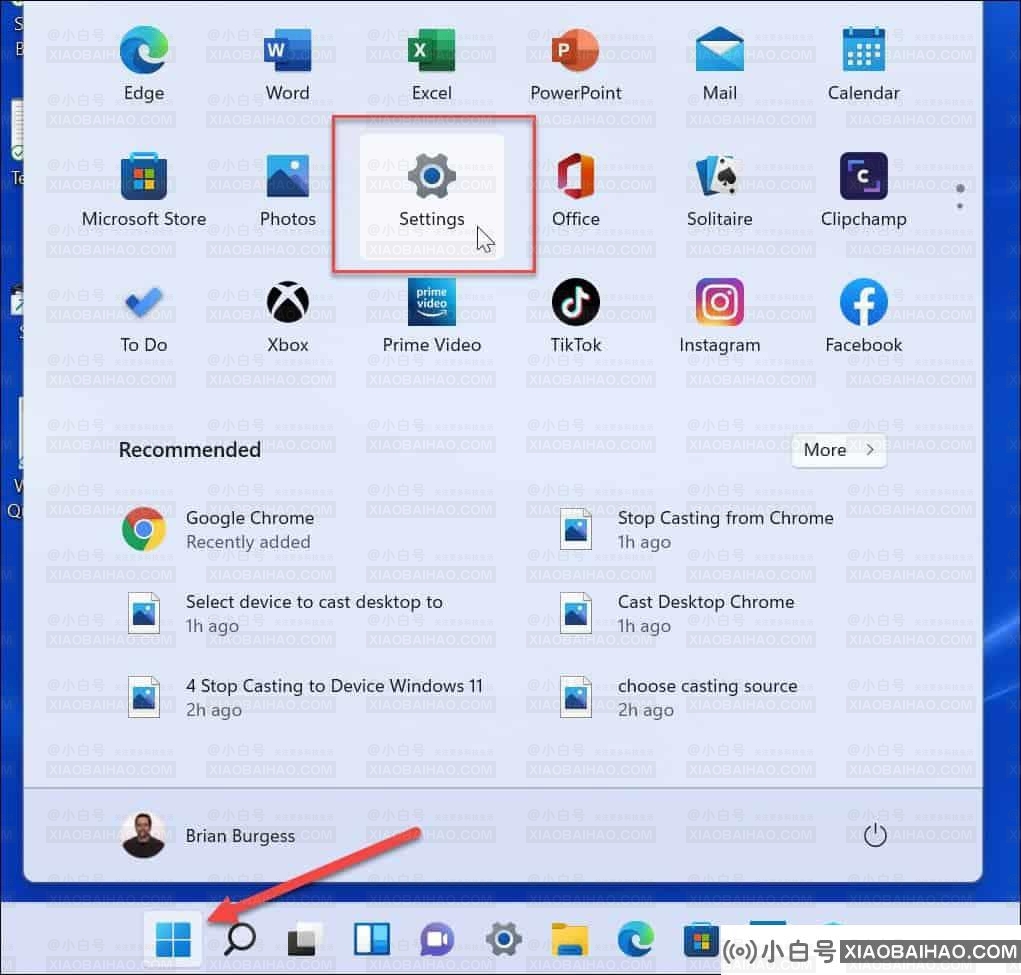Open Widgets from the taskbar
The height and width of the screenshot is (975, 1021).
[x=372, y=940]
